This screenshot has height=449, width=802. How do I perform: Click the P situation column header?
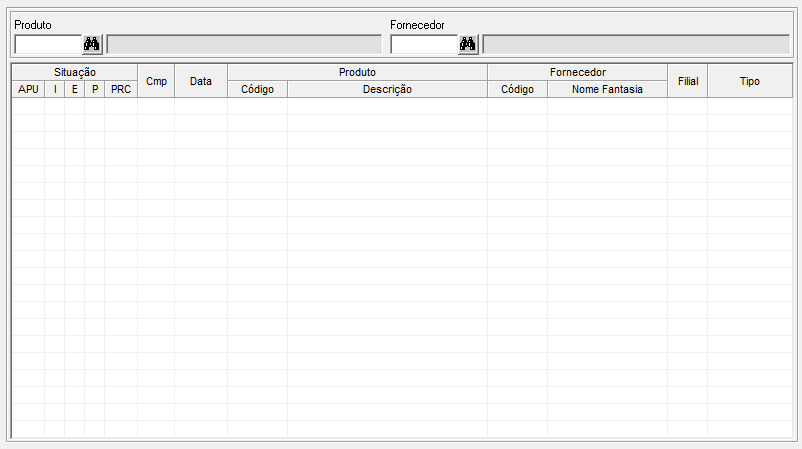(x=95, y=89)
